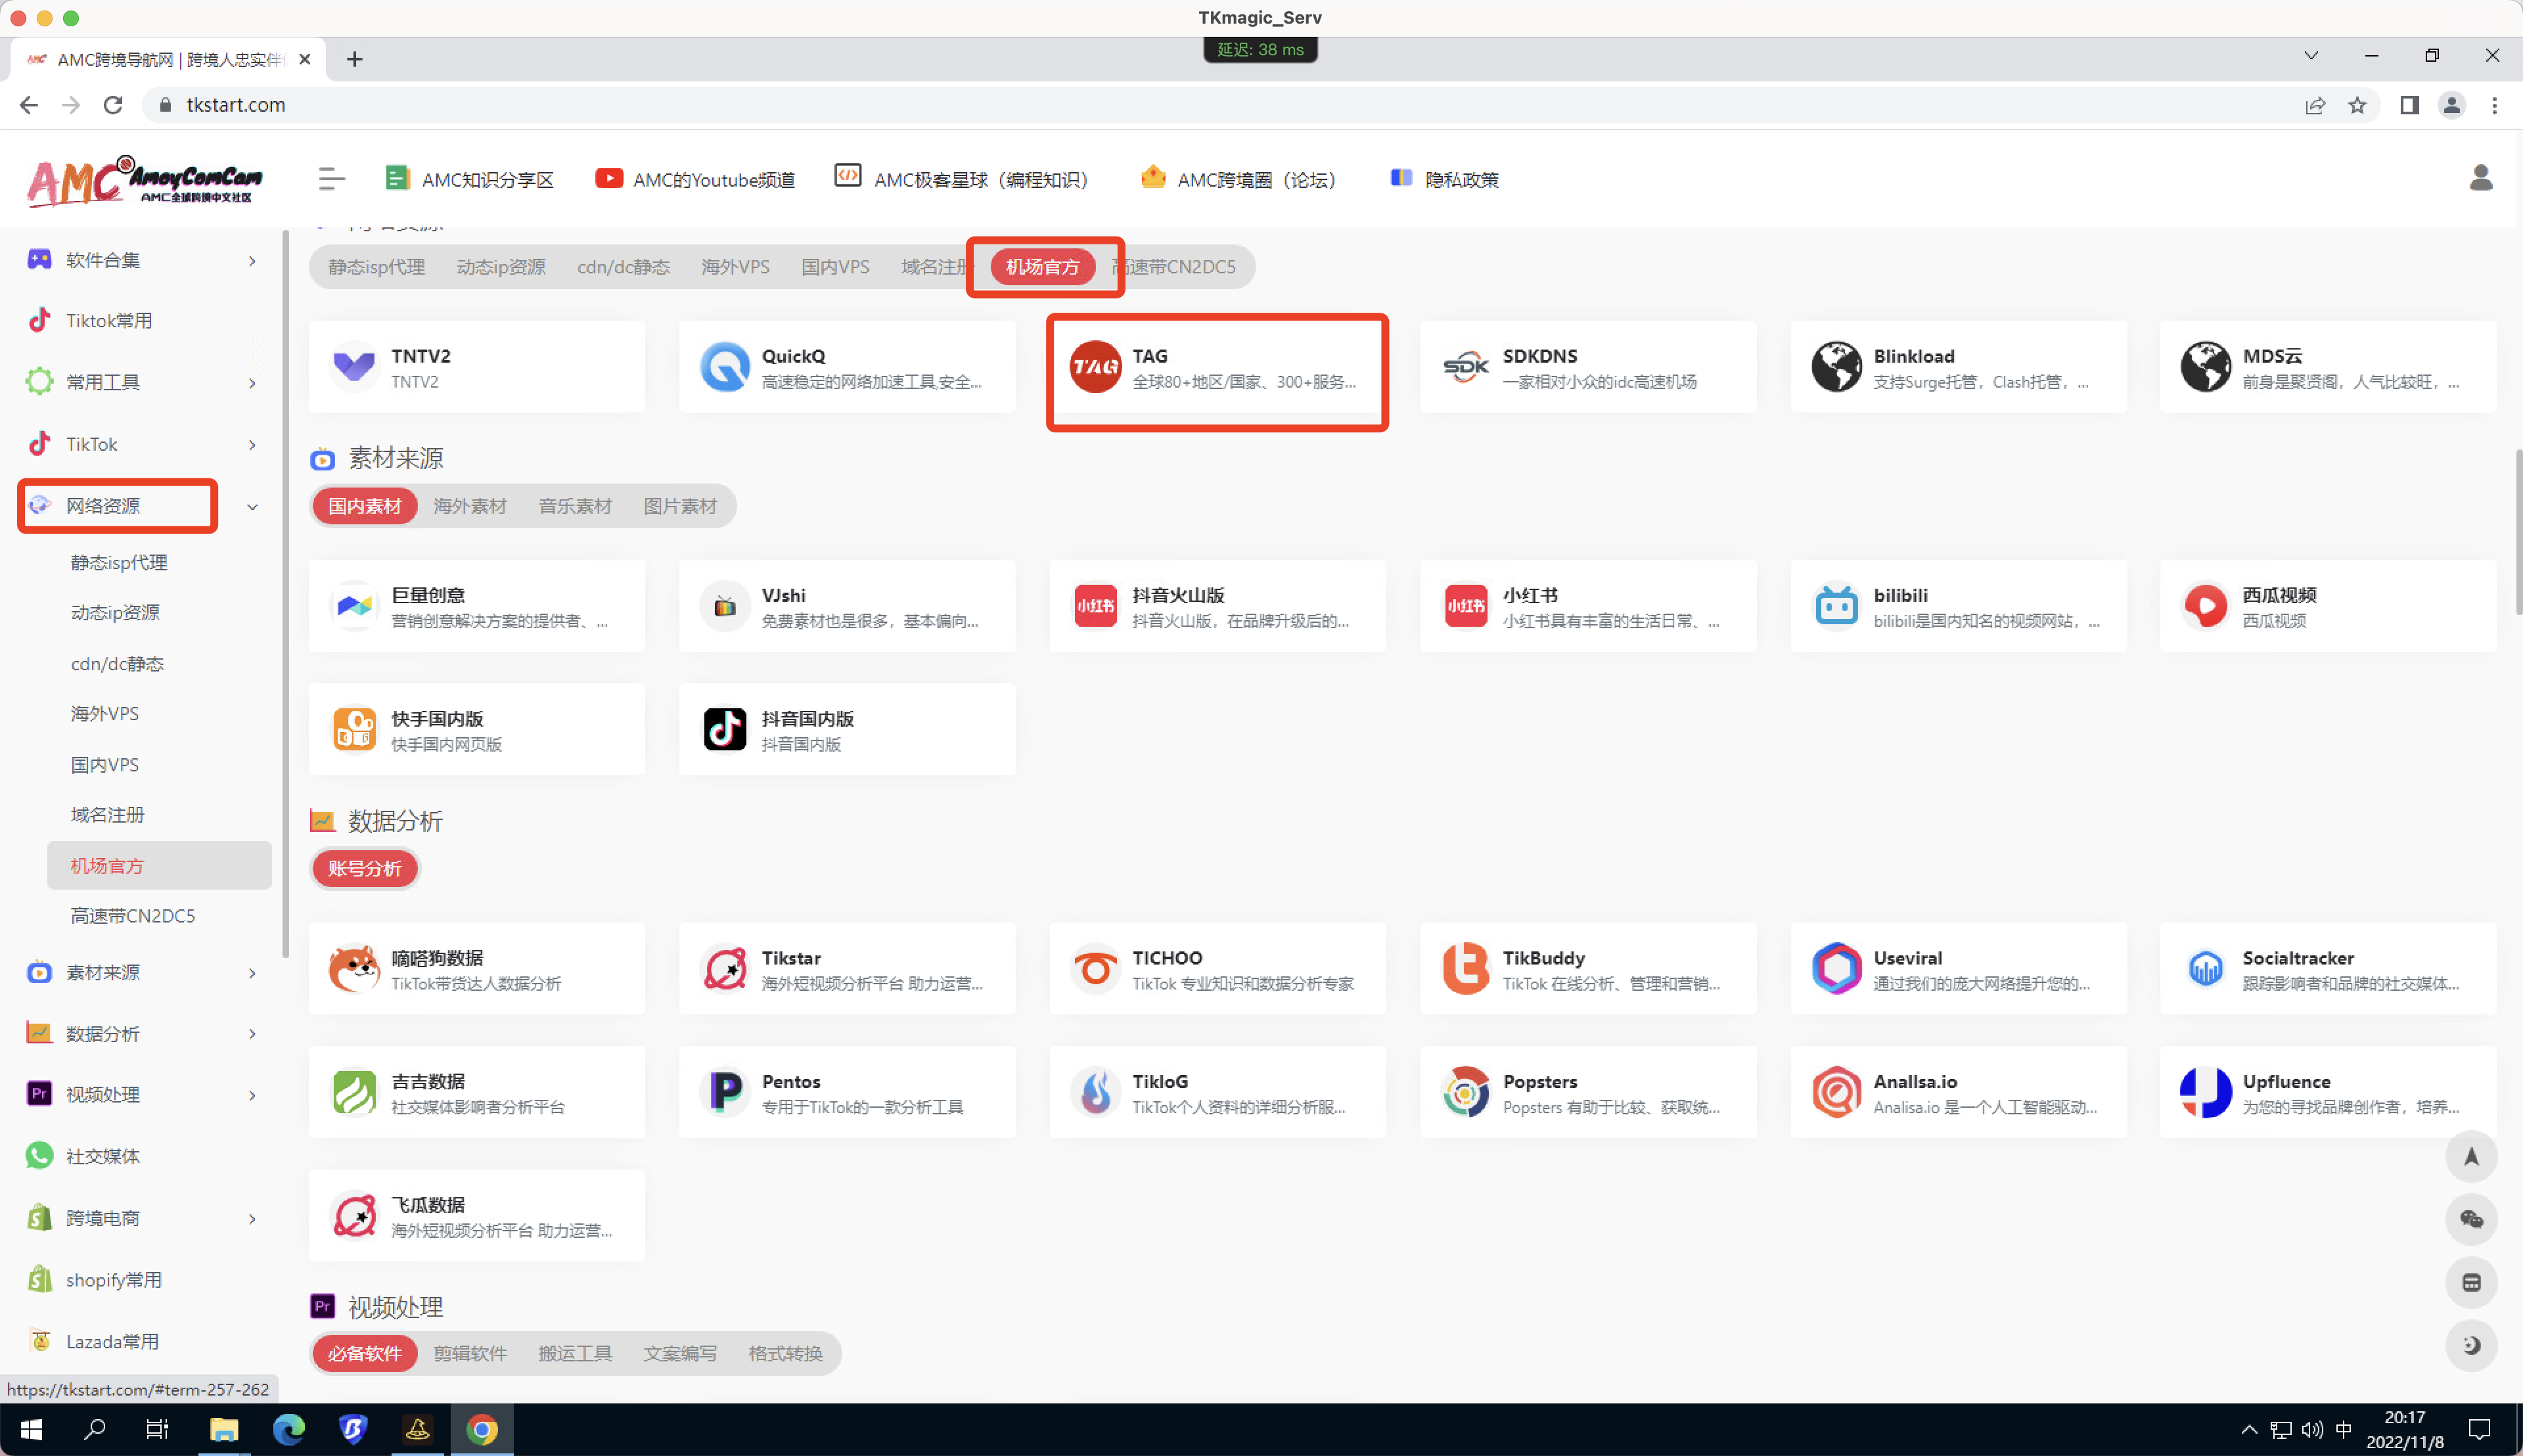Image resolution: width=2523 pixels, height=1456 pixels.
Task: Bookmark this page with star icon
Action: (x=2357, y=105)
